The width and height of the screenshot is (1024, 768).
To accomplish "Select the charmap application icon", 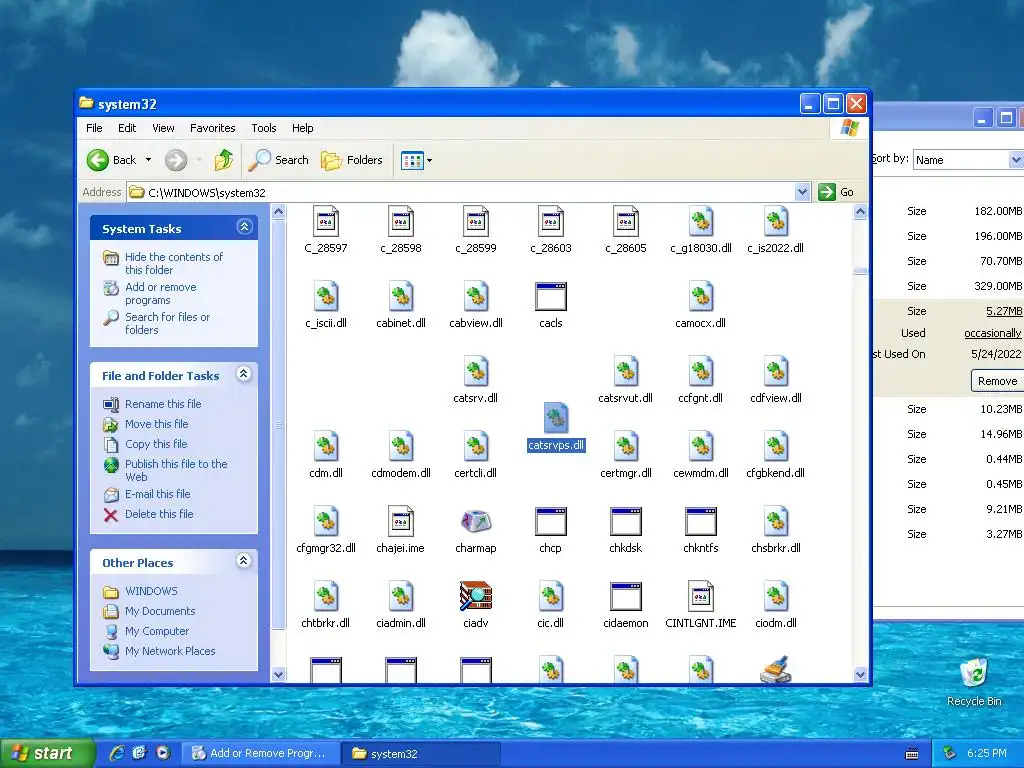I will [x=475, y=521].
